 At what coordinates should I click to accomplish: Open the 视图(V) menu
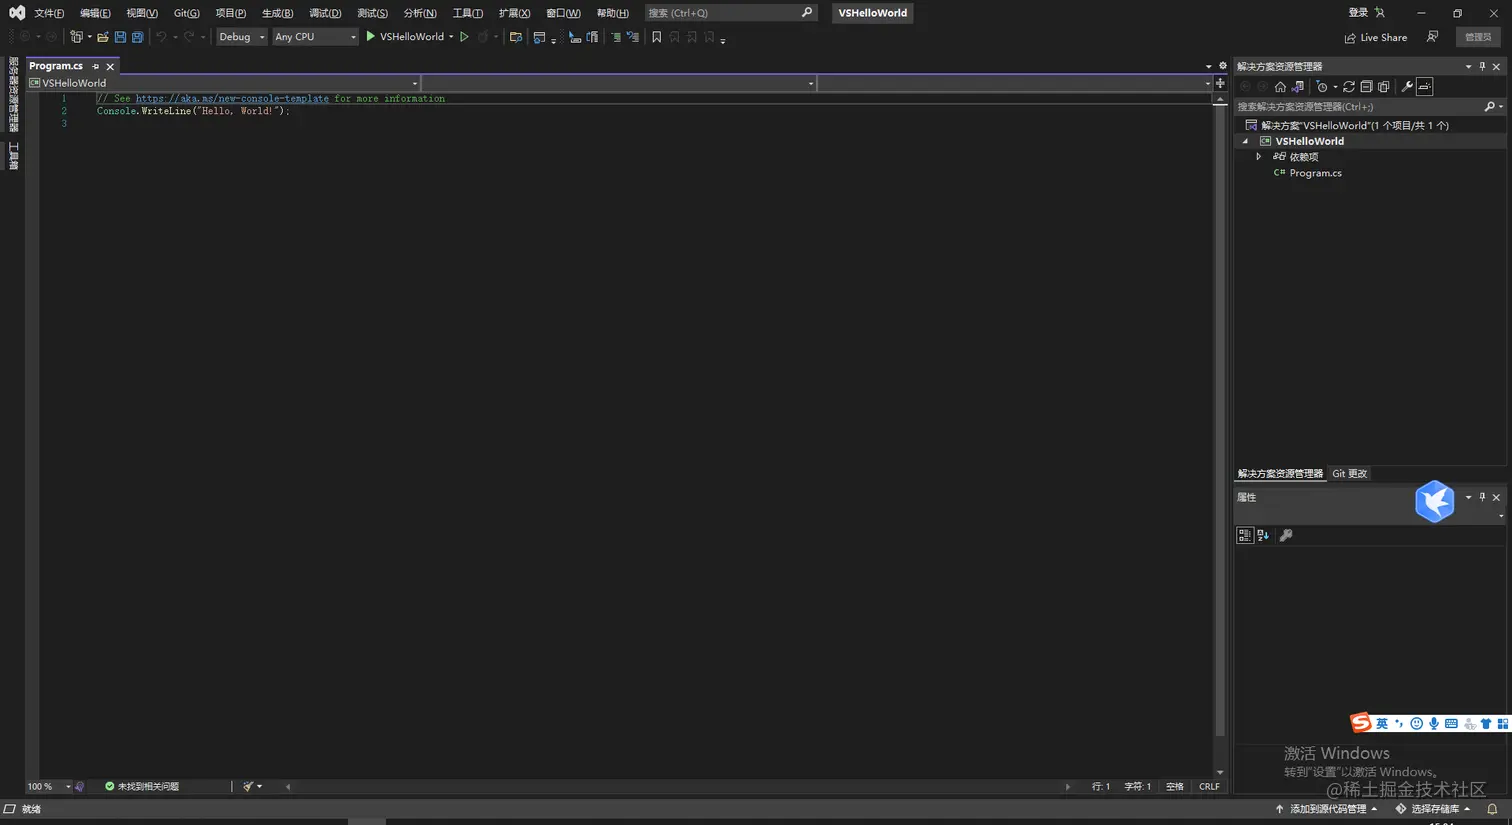click(x=142, y=13)
